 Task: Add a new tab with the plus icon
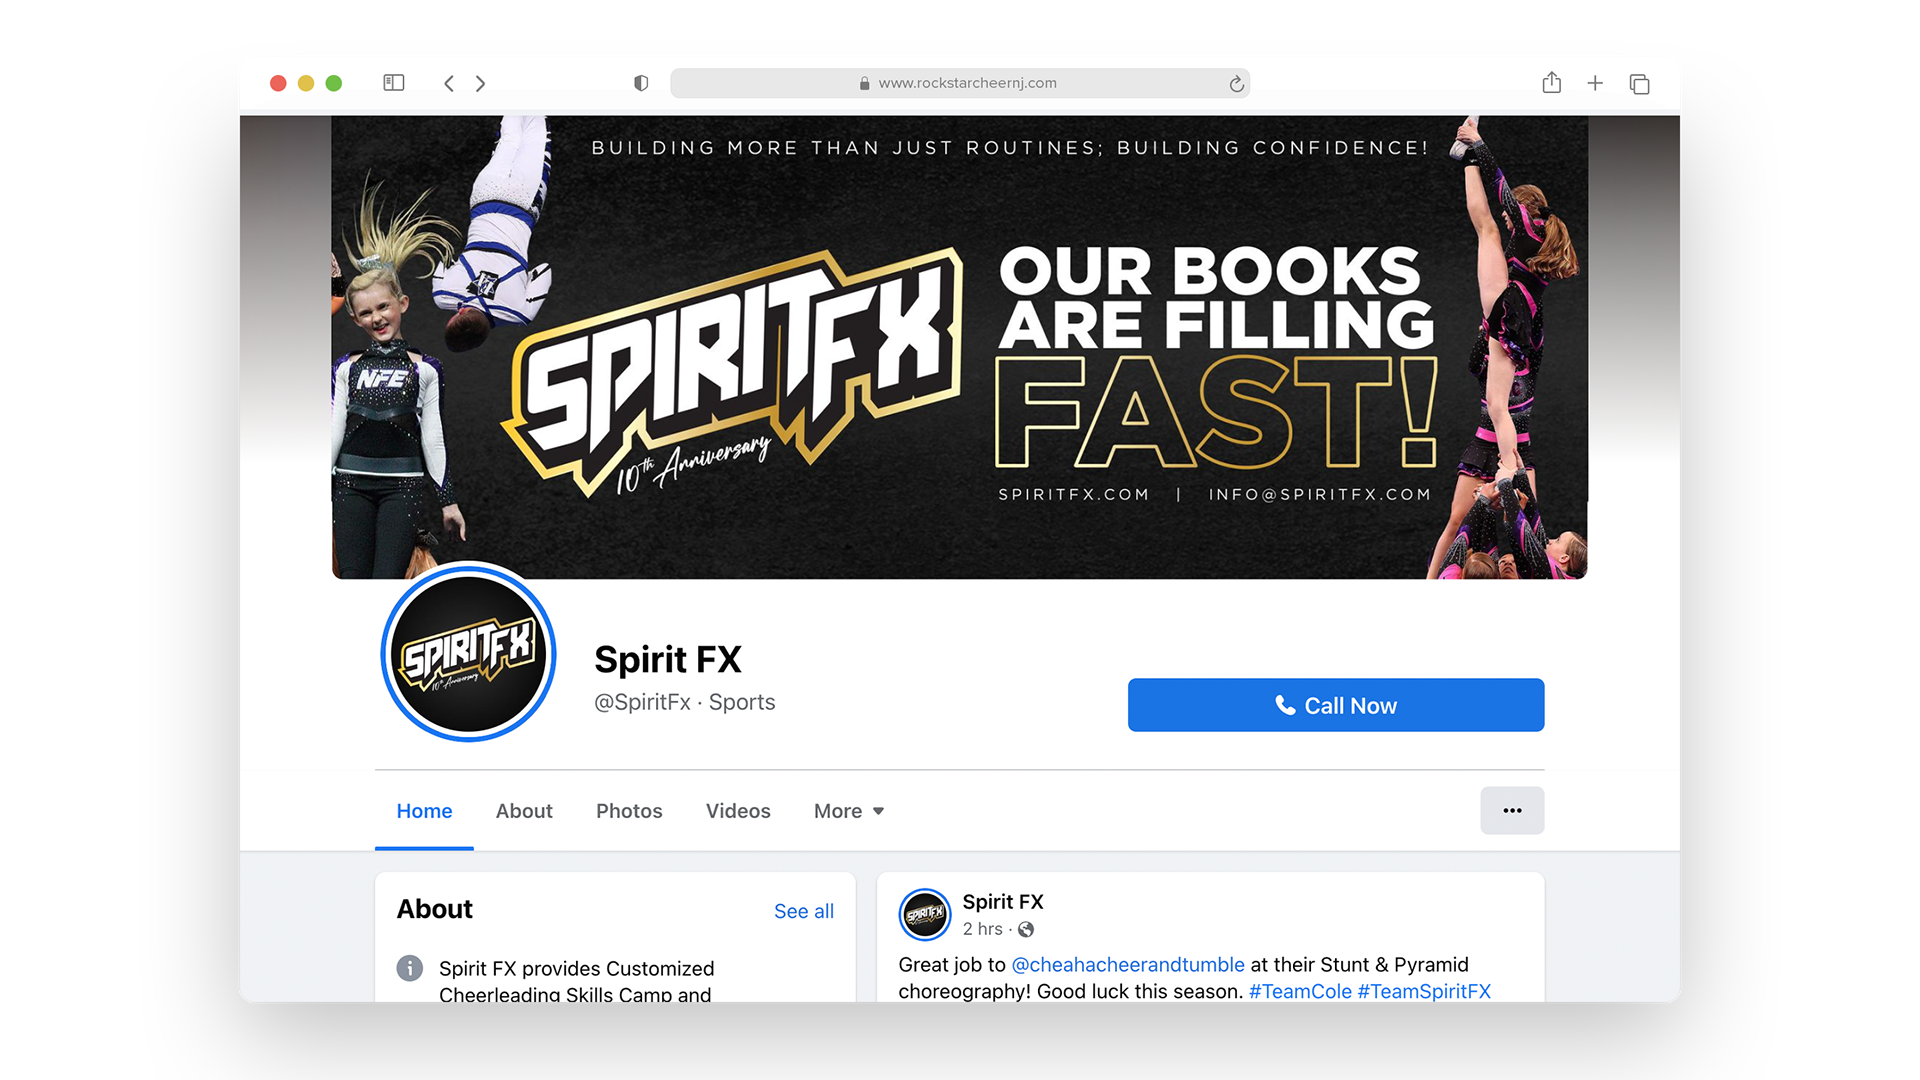(1595, 83)
